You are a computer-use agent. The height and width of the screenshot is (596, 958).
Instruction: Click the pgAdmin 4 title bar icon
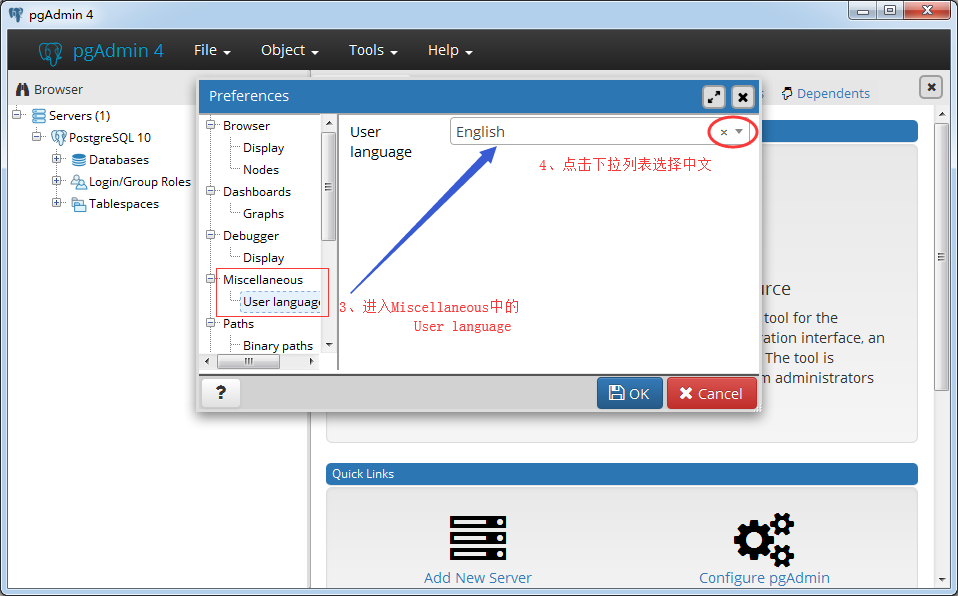tap(16, 14)
